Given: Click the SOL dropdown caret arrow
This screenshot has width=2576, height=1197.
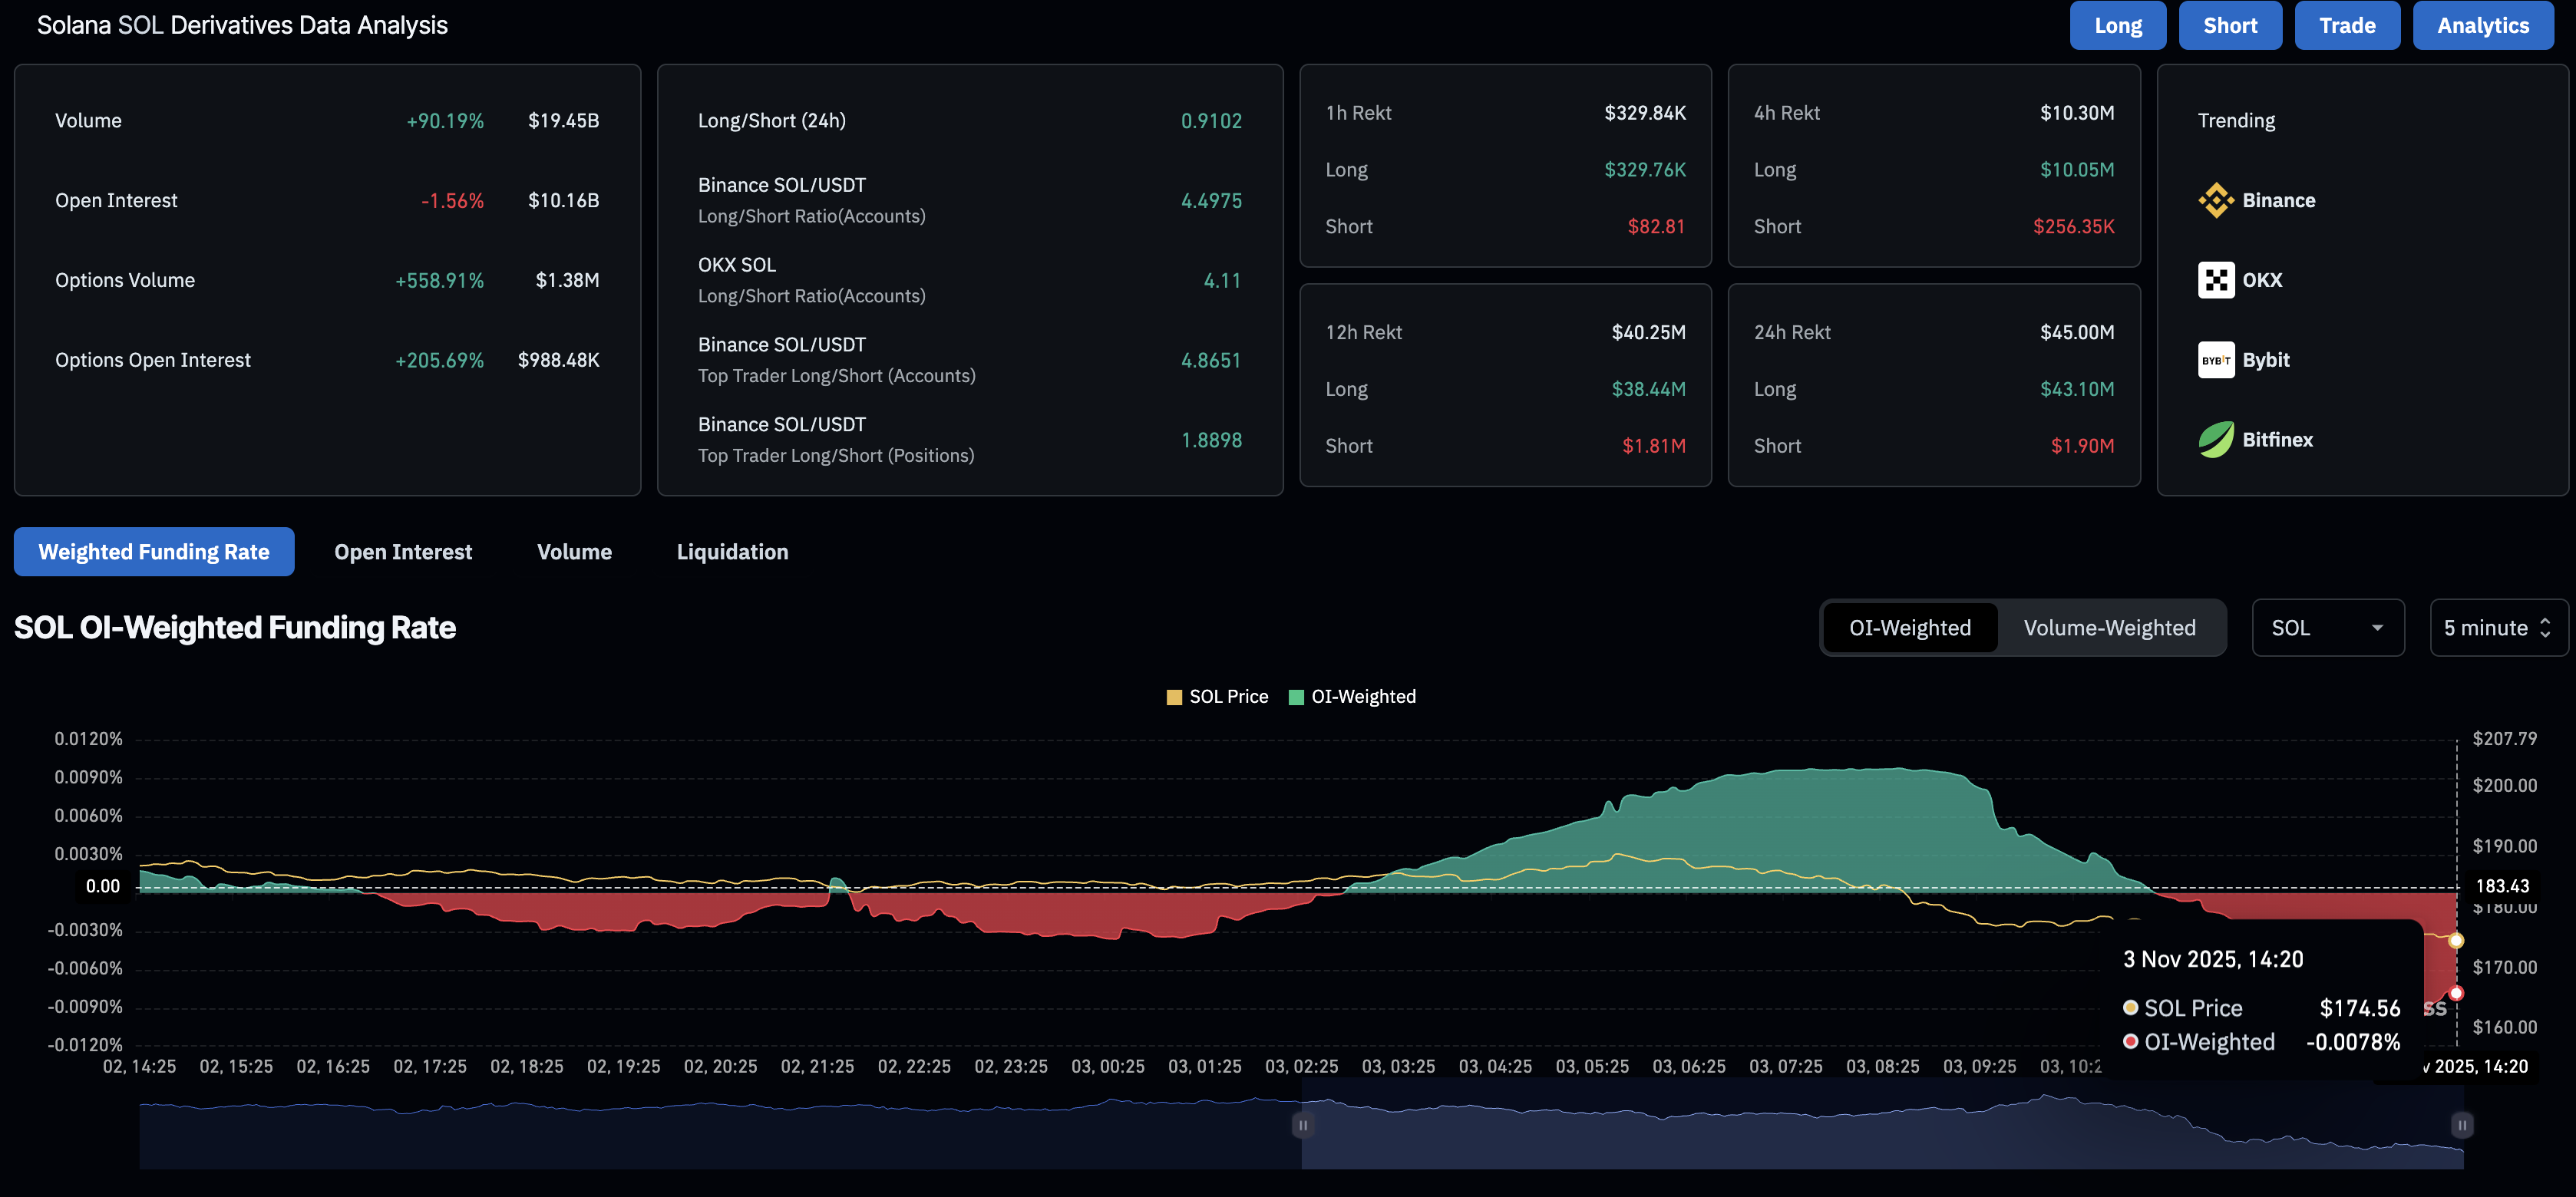Looking at the screenshot, I should 2377,628.
